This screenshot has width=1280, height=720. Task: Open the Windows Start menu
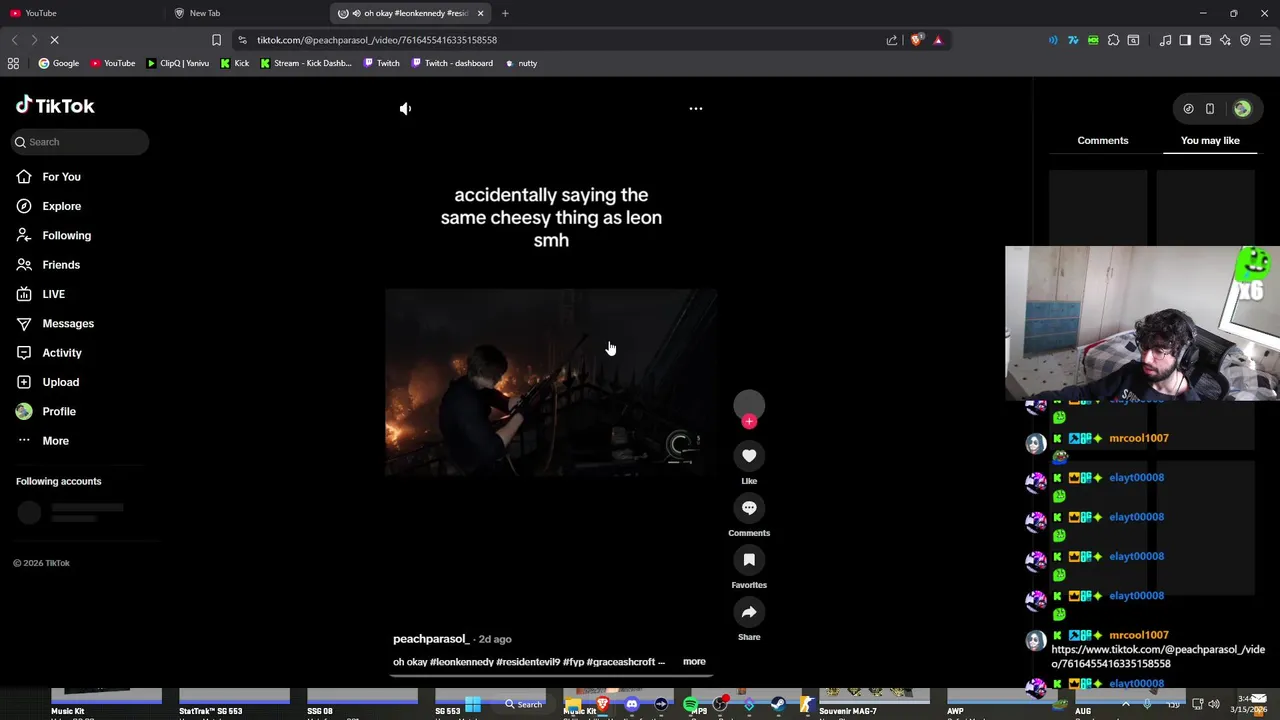coord(473,704)
